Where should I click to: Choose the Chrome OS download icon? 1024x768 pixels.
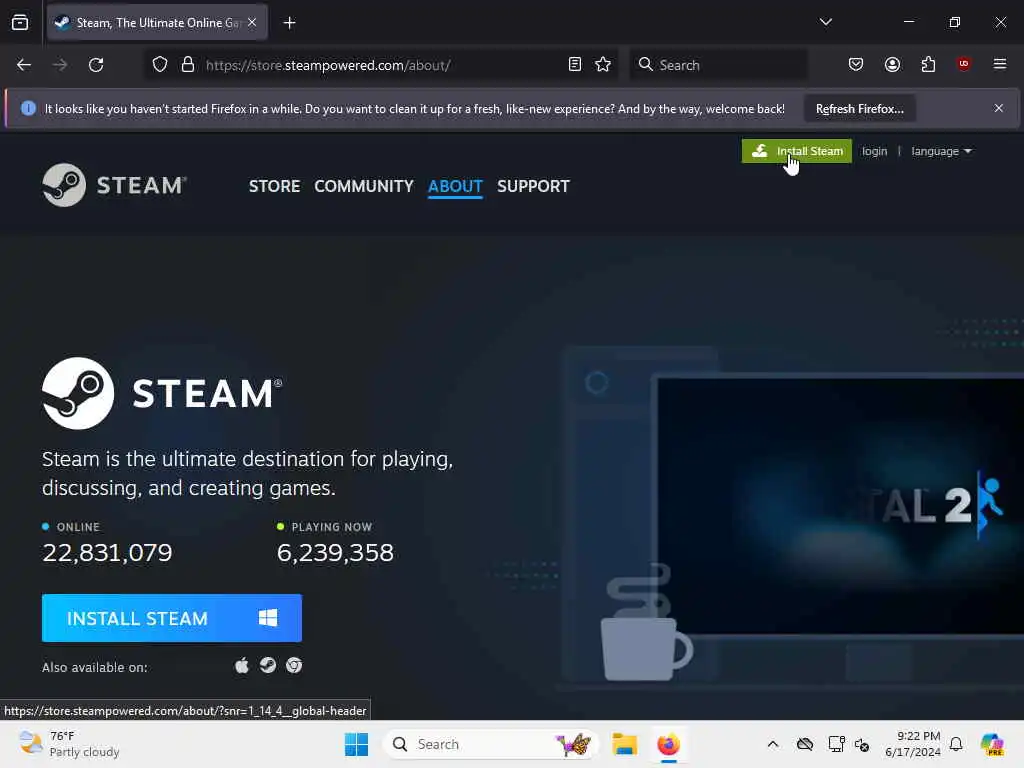(294, 665)
